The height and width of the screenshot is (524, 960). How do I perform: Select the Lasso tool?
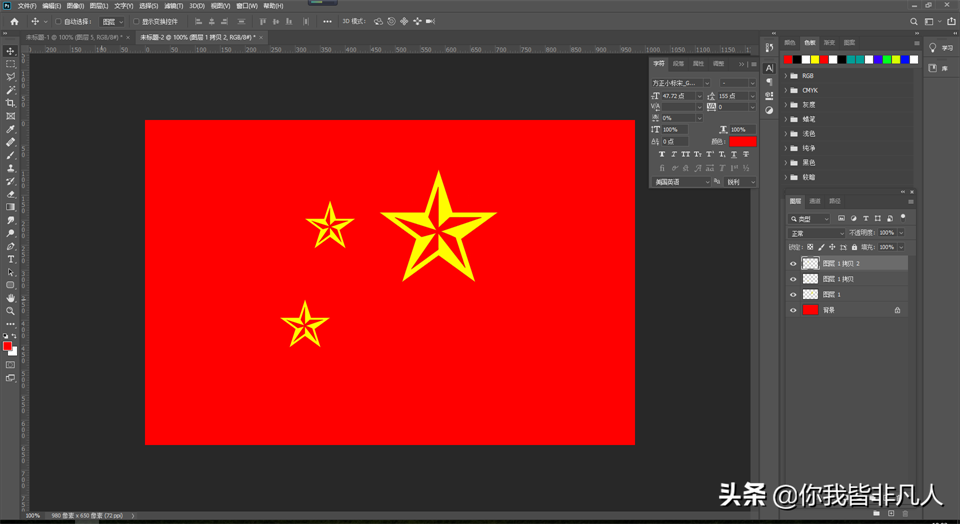[10, 77]
